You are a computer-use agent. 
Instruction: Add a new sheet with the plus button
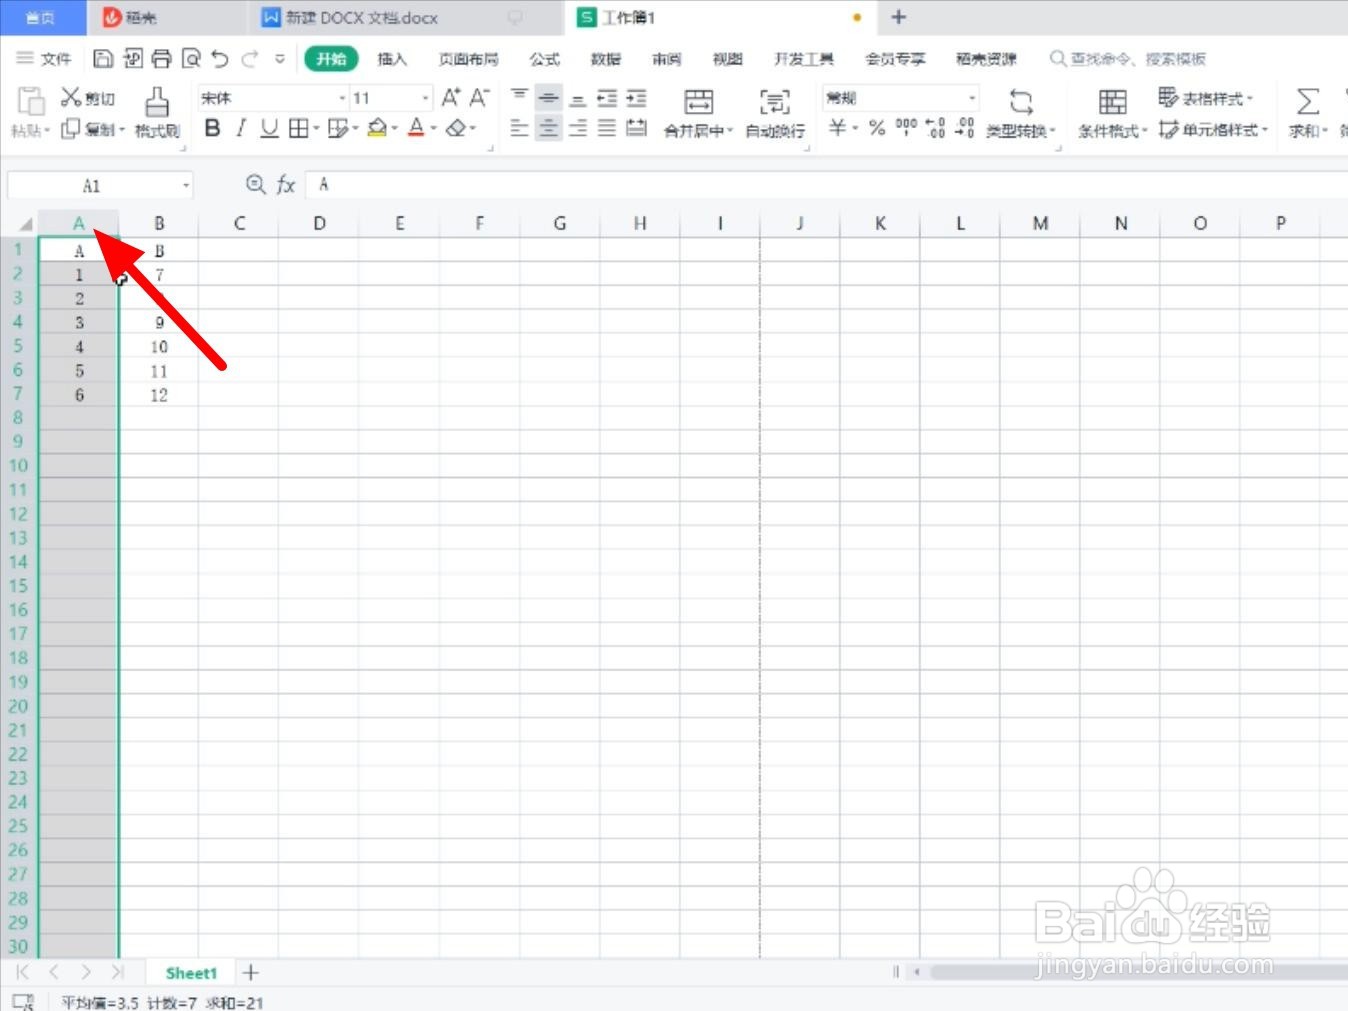pyautogui.click(x=251, y=972)
